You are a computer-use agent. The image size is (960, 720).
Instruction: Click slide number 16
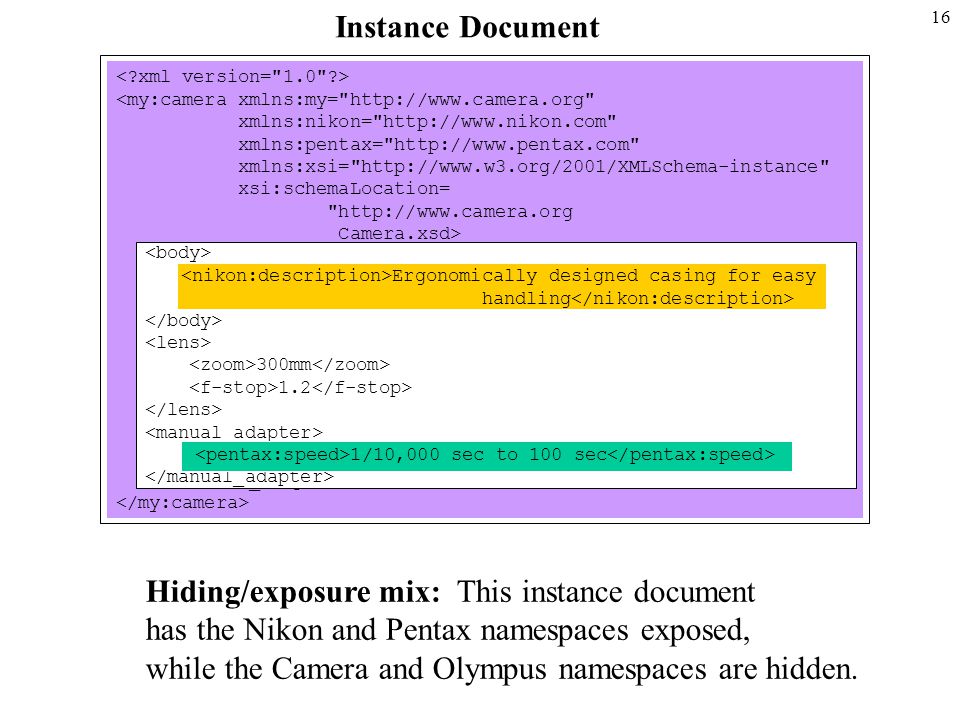coord(940,17)
